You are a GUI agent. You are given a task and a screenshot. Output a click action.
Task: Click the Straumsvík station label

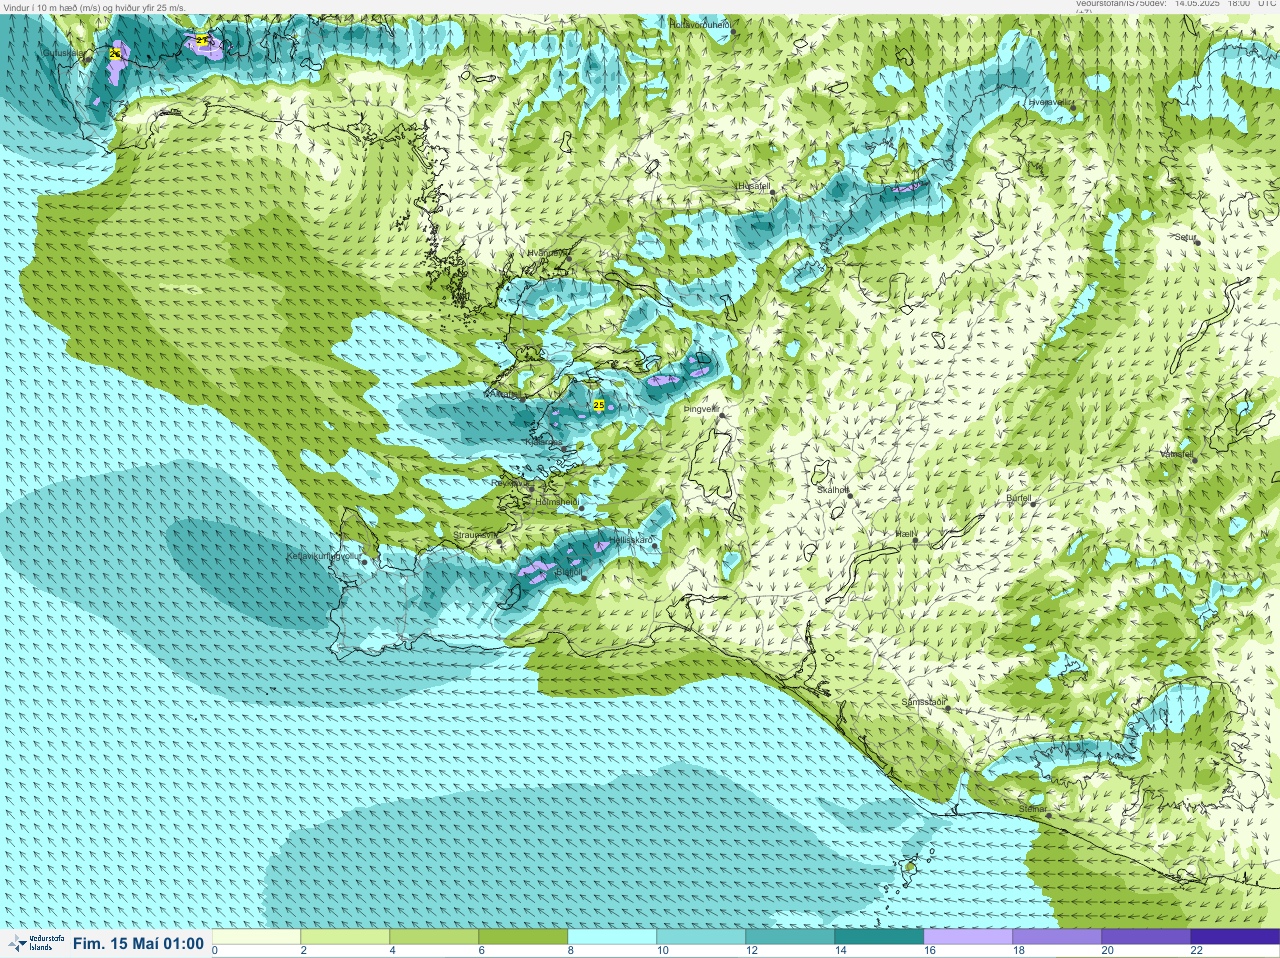(474, 535)
